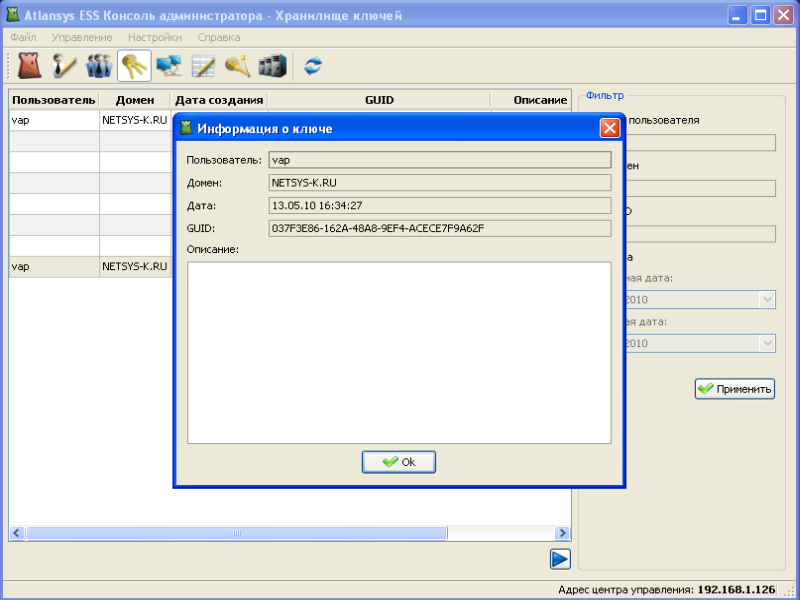
Task: Click the table's horizontal scrollbar right arrow
Action: pyautogui.click(x=563, y=533)
